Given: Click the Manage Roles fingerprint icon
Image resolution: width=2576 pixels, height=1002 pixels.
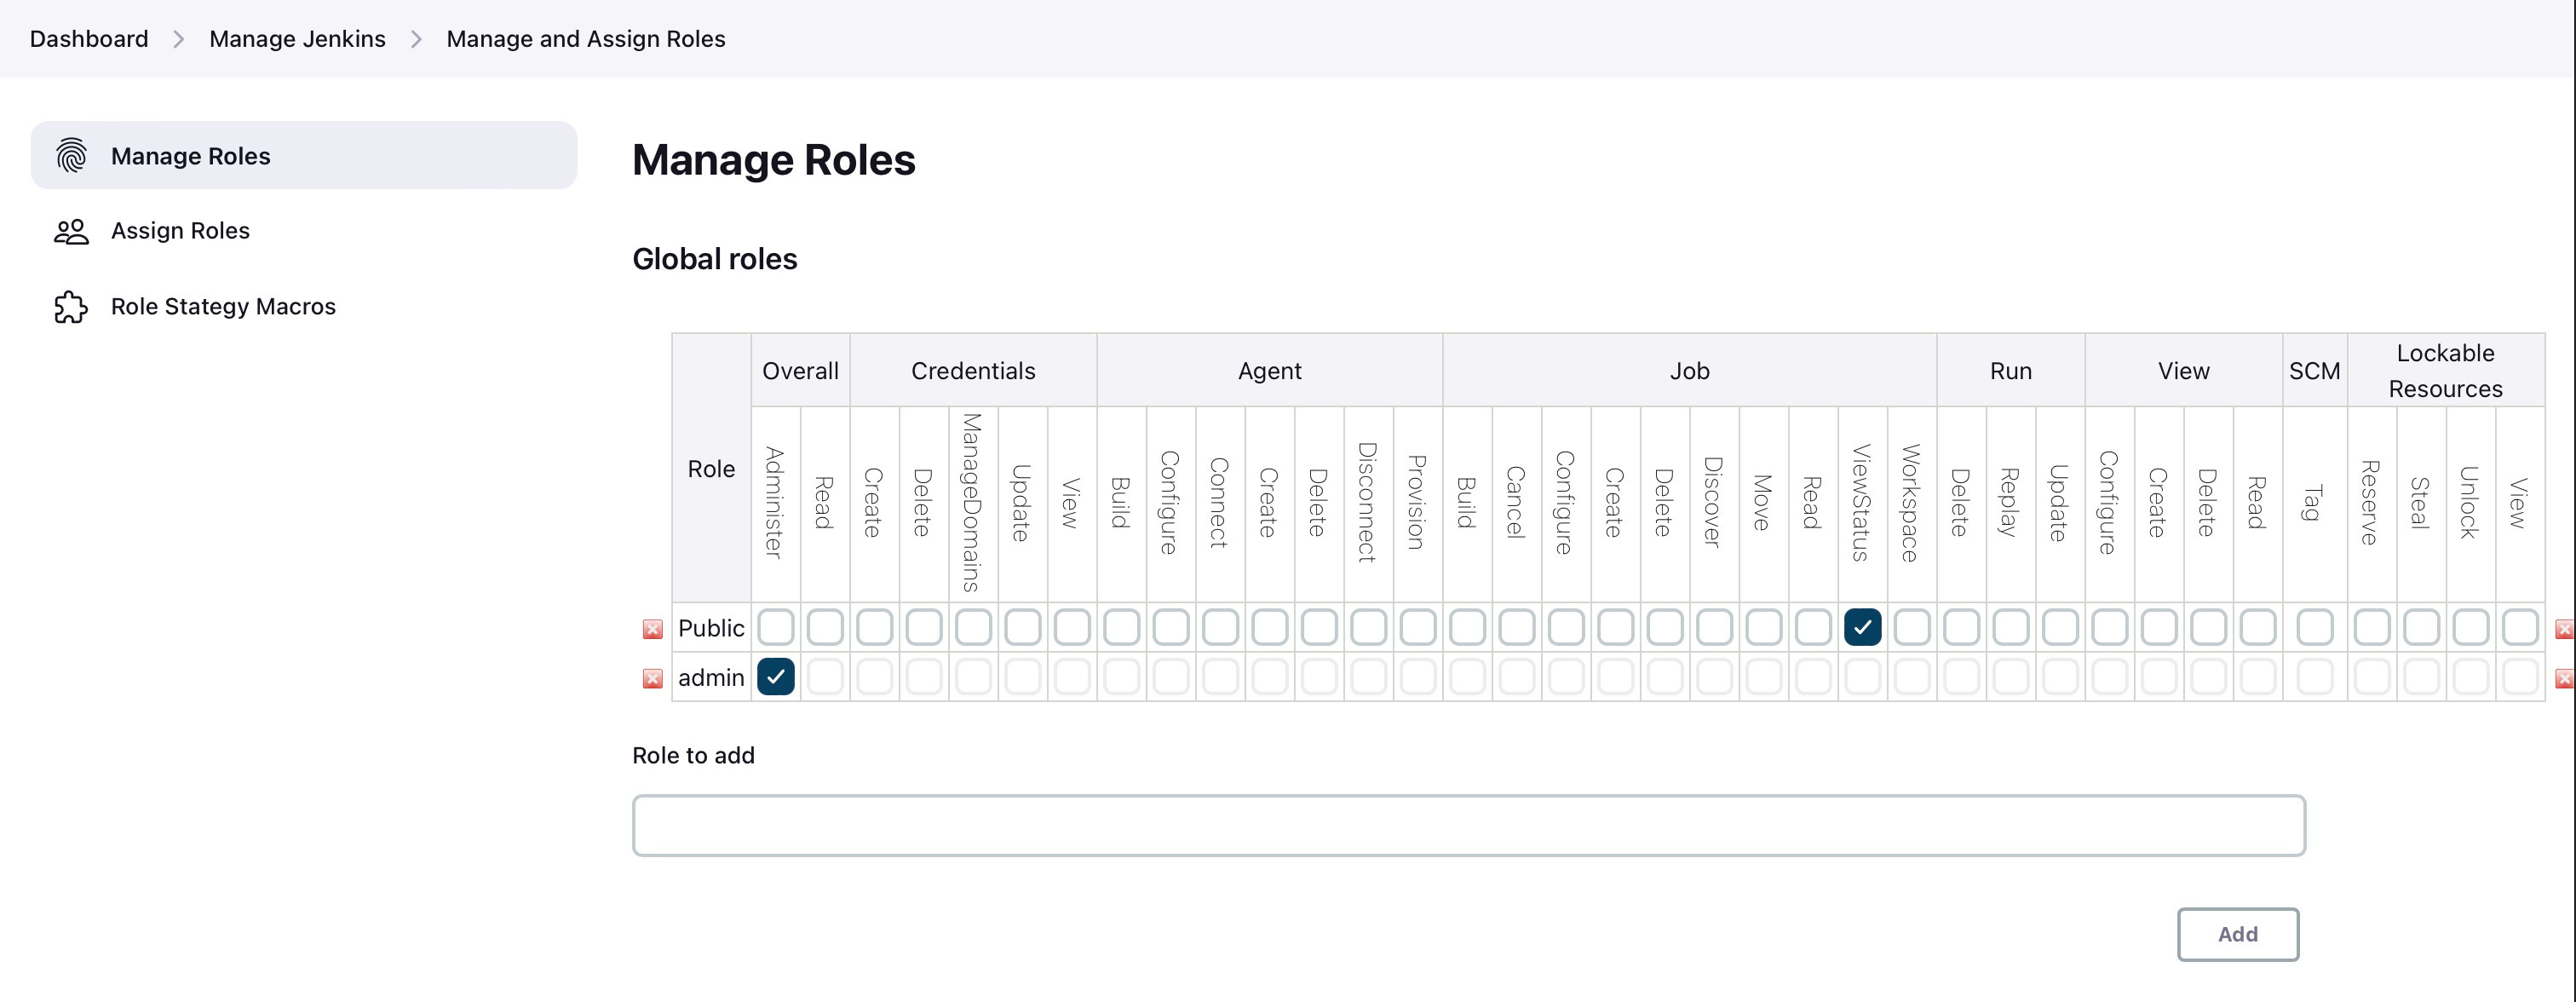Looking at the screenshot, I should (71, 156).
